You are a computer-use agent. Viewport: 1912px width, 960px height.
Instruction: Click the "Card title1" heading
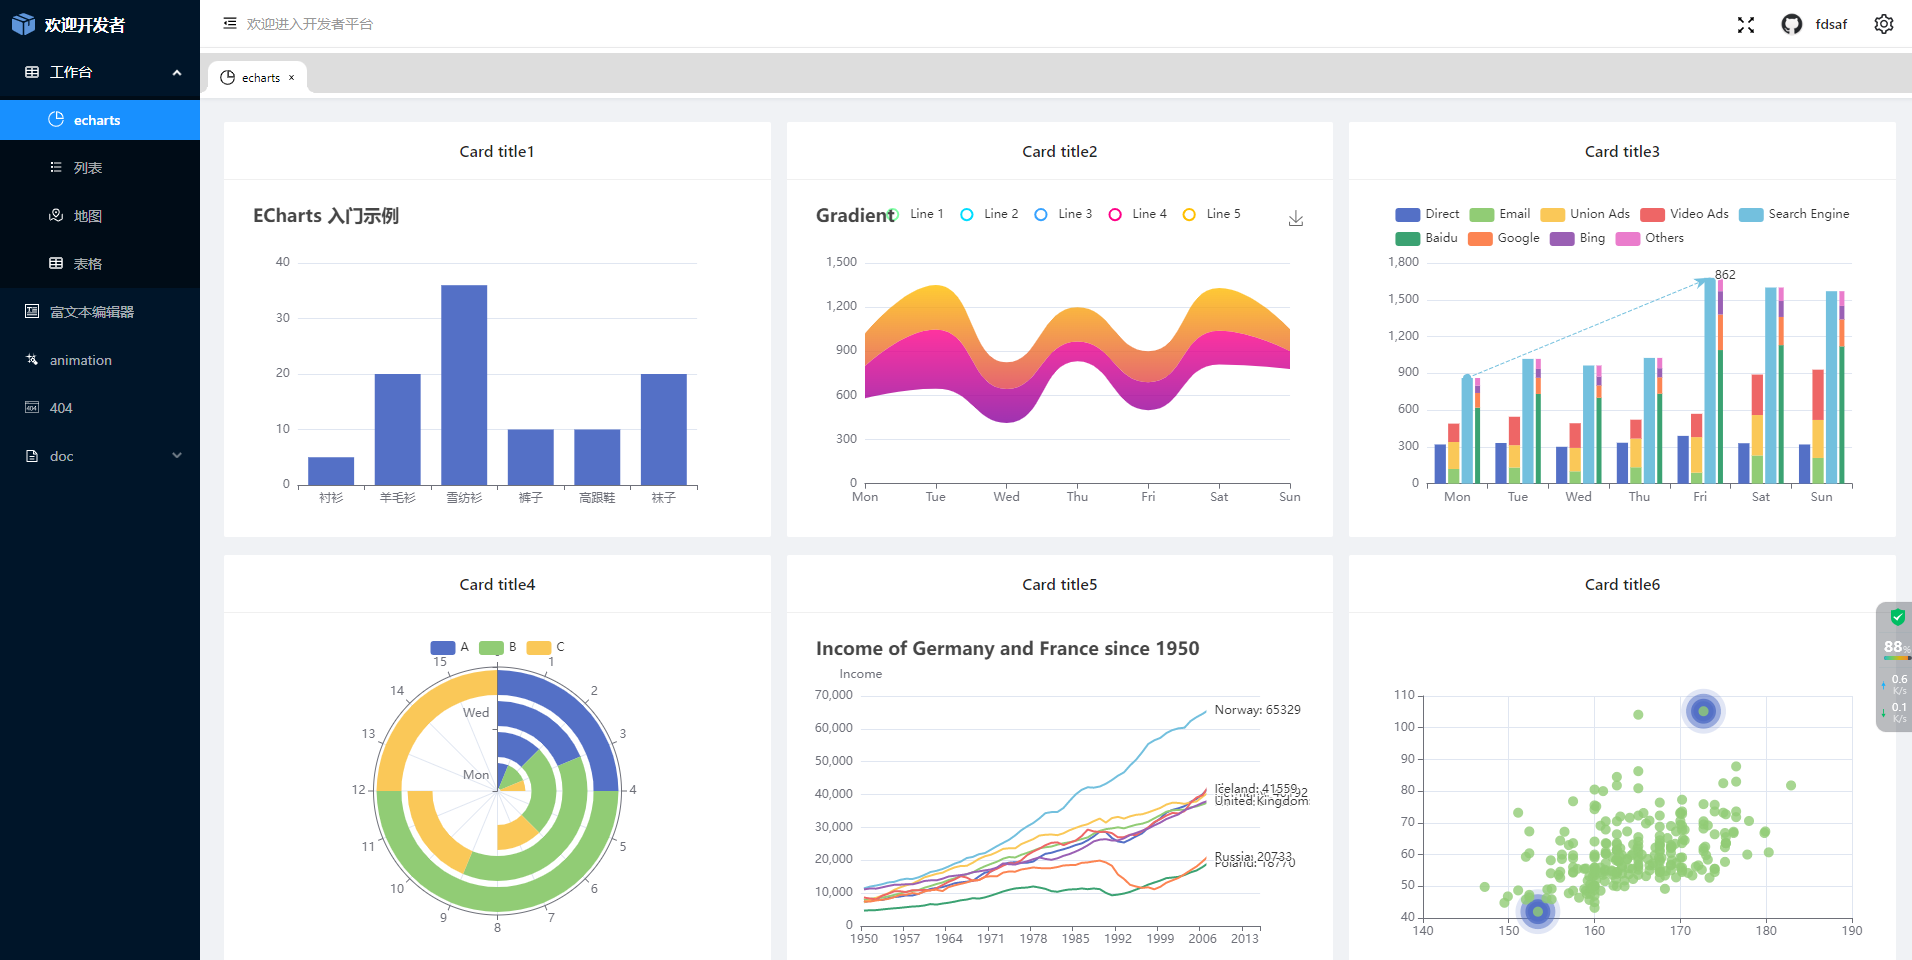click(497, 151)
